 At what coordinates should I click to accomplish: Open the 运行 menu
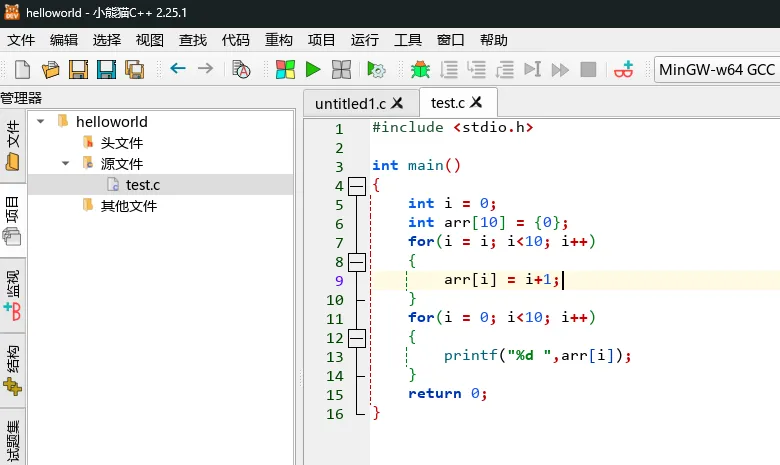[365, 40]
